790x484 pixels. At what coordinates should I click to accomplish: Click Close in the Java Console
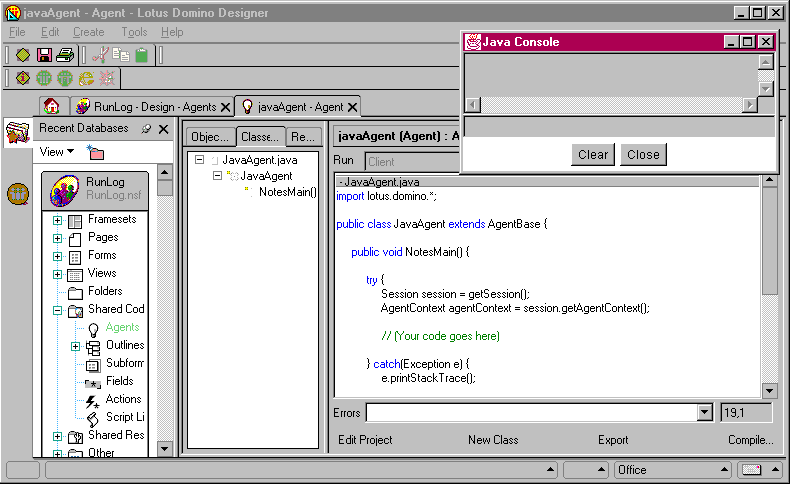pos(643,155)
